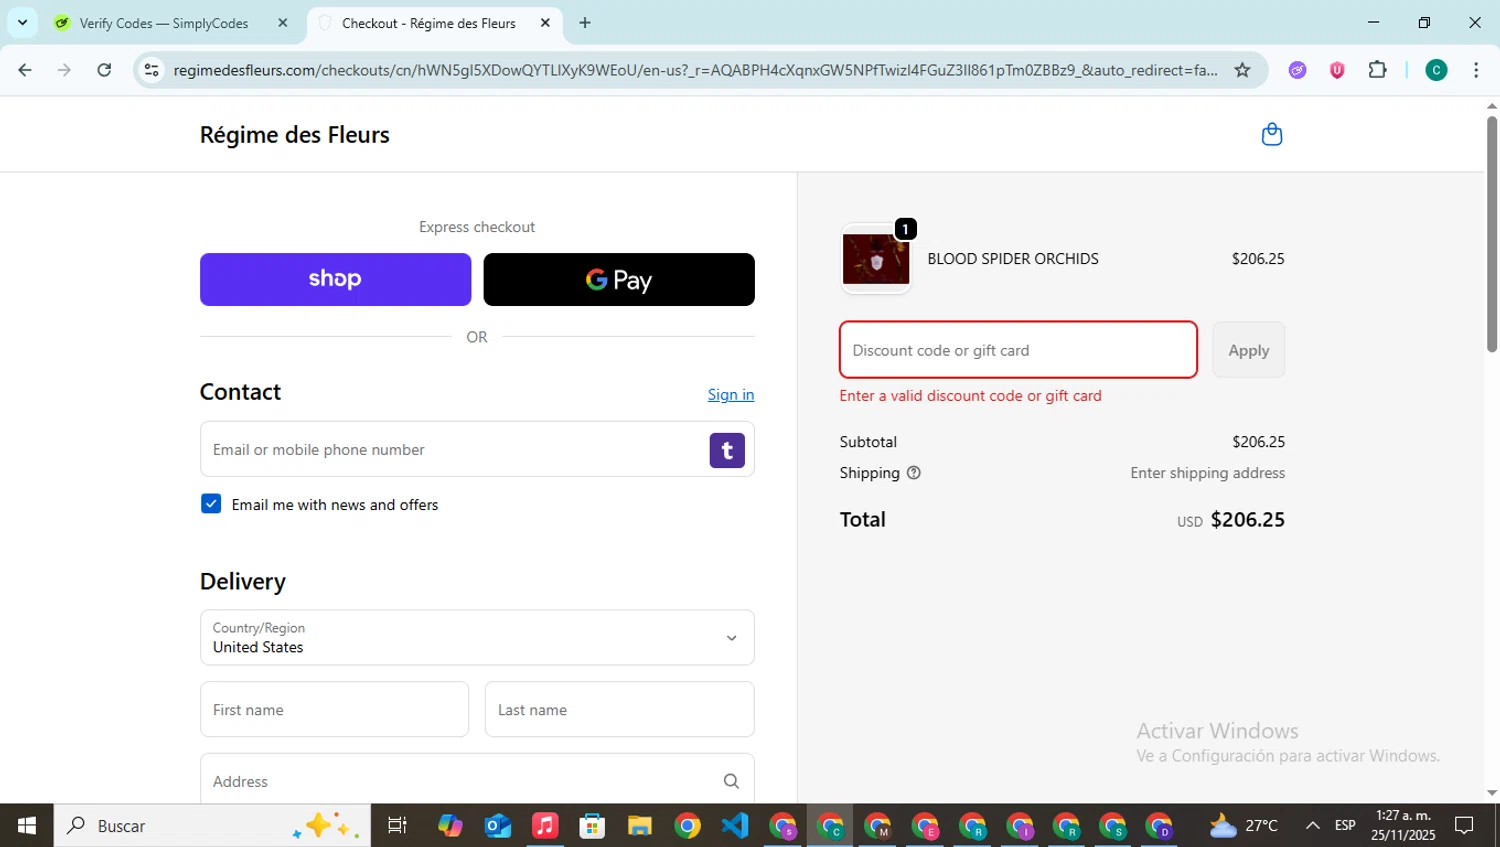Click the Blood Spider Orchids product thumbnail
Viewport: 1500px width, 847px height.
876,259
